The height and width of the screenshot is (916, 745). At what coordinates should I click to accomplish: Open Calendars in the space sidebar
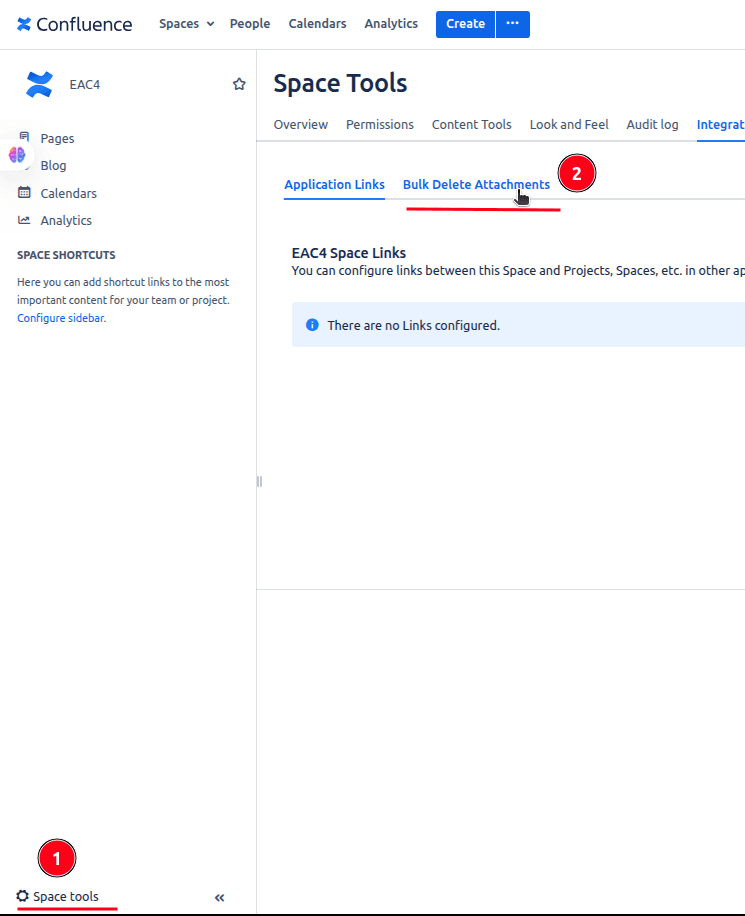[68, 193]
